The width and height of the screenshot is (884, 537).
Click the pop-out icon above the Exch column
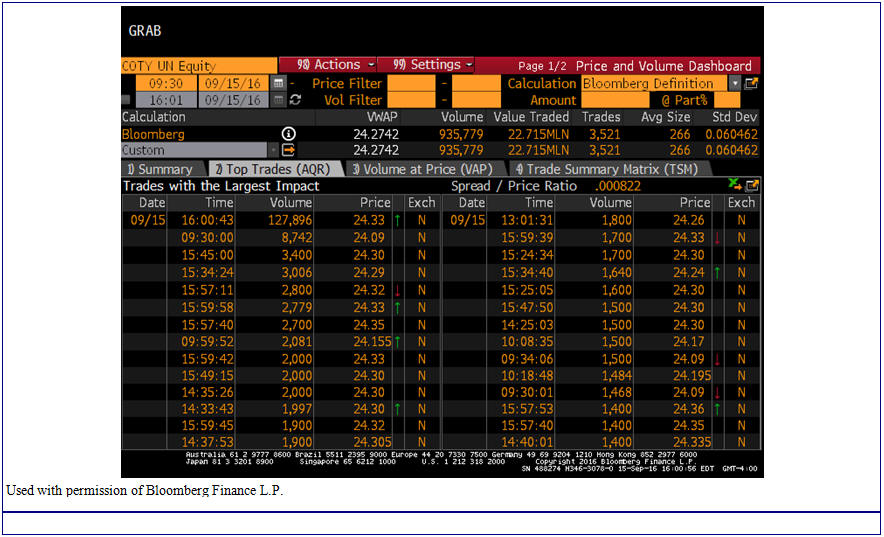pos(752,185)
